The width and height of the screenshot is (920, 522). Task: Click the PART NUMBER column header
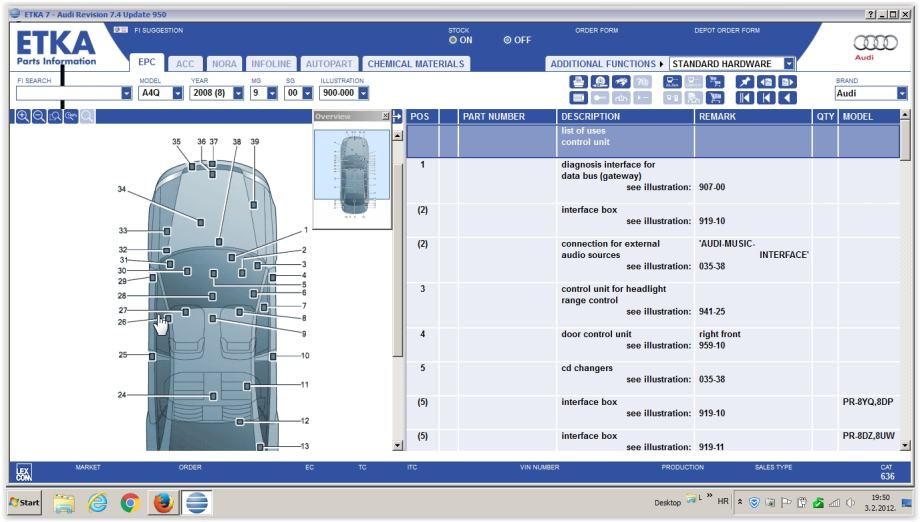(507, 117)
